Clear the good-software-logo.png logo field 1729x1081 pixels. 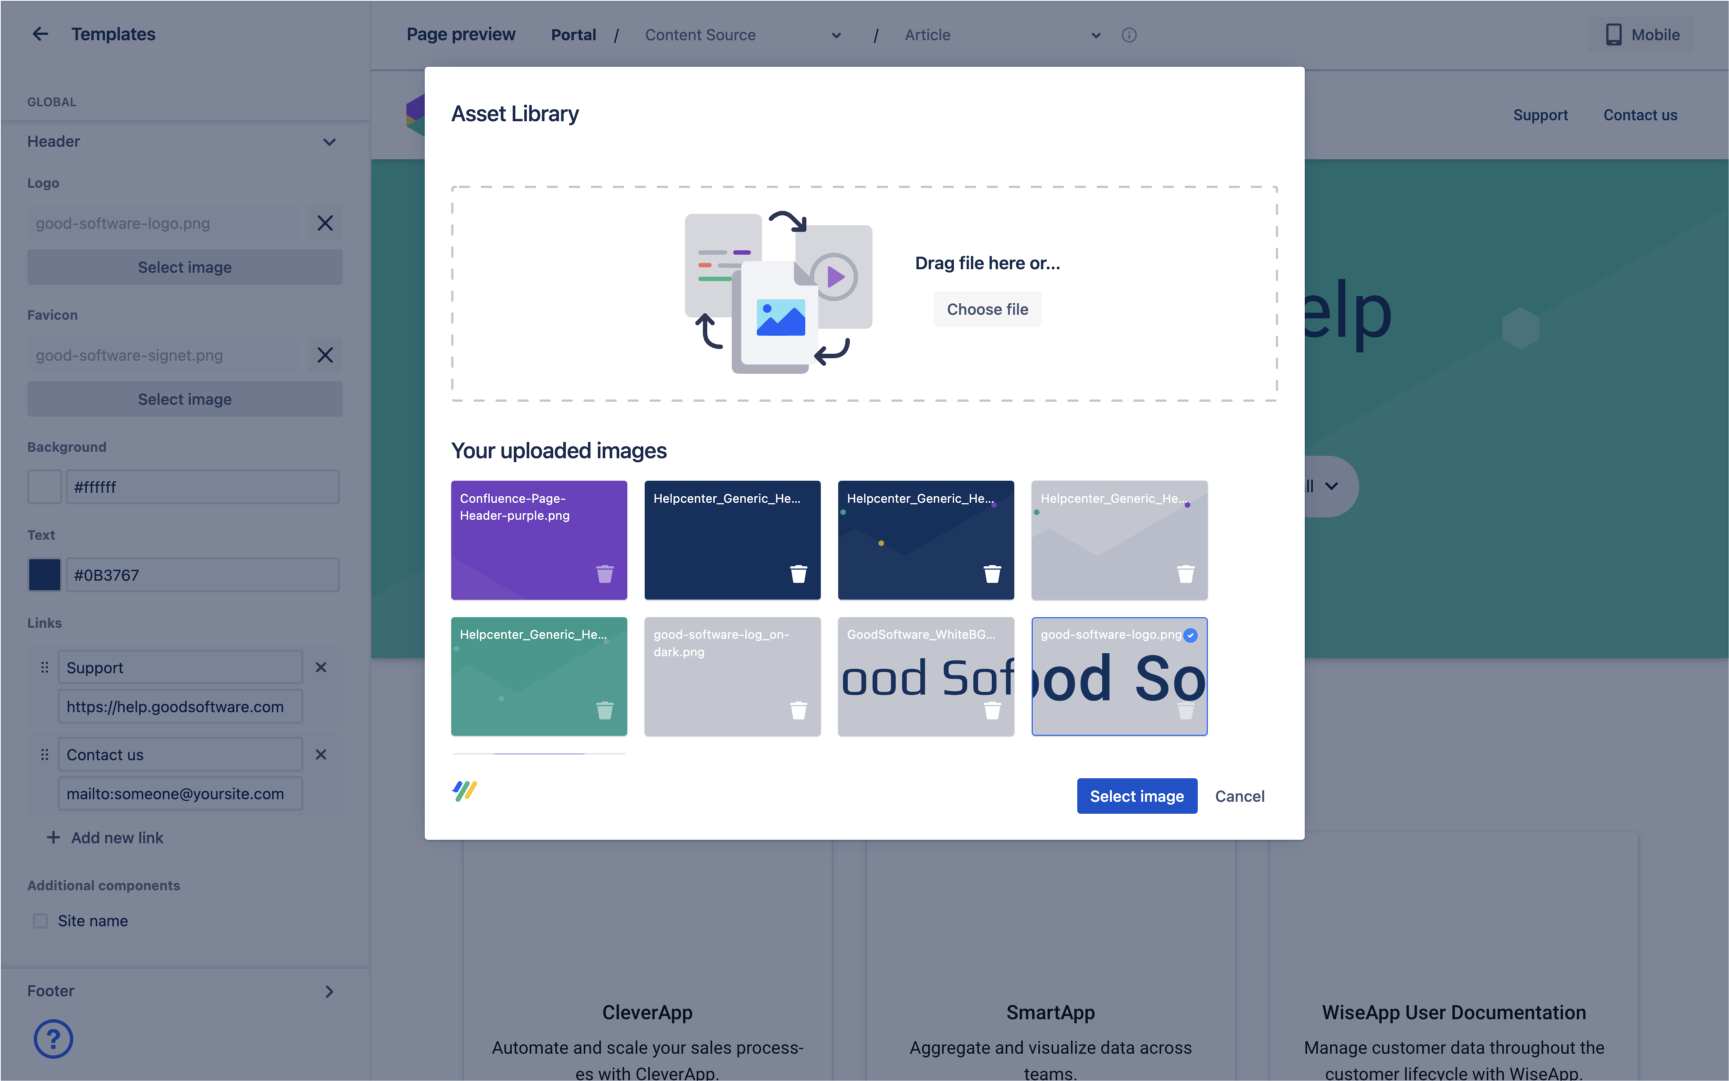[325, 223]
